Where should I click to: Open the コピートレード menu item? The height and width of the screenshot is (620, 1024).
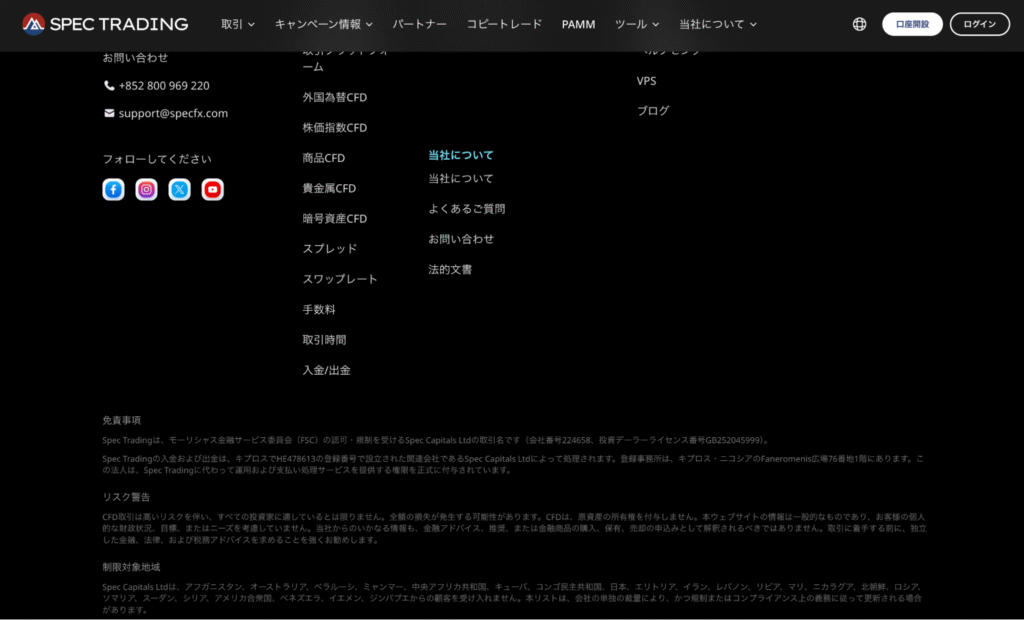tap(504, 24)
